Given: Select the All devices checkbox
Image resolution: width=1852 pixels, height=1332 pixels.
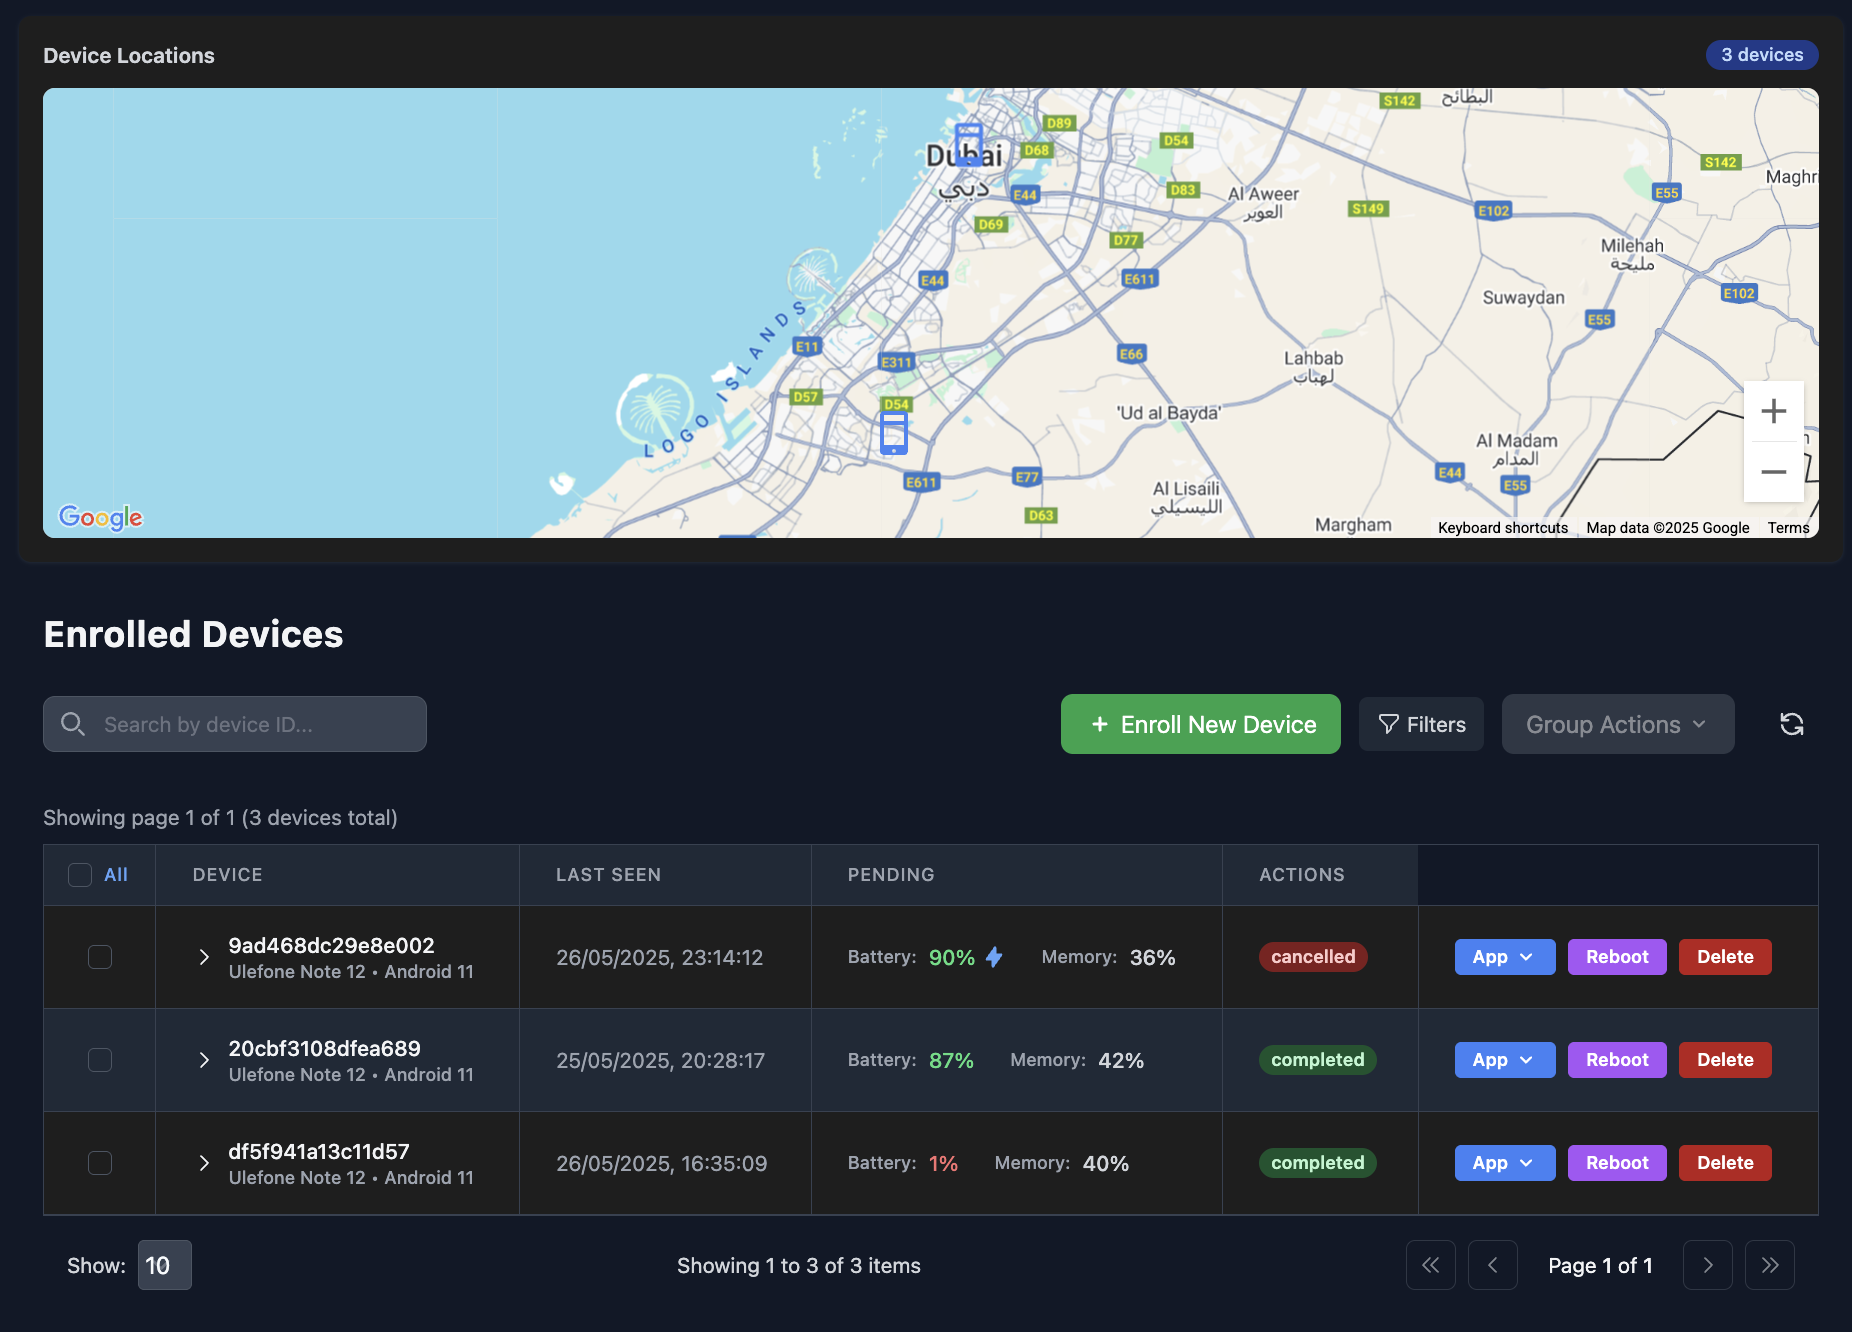Looking at the screenshot, I should pyautogui.click(x=79, y=874).
